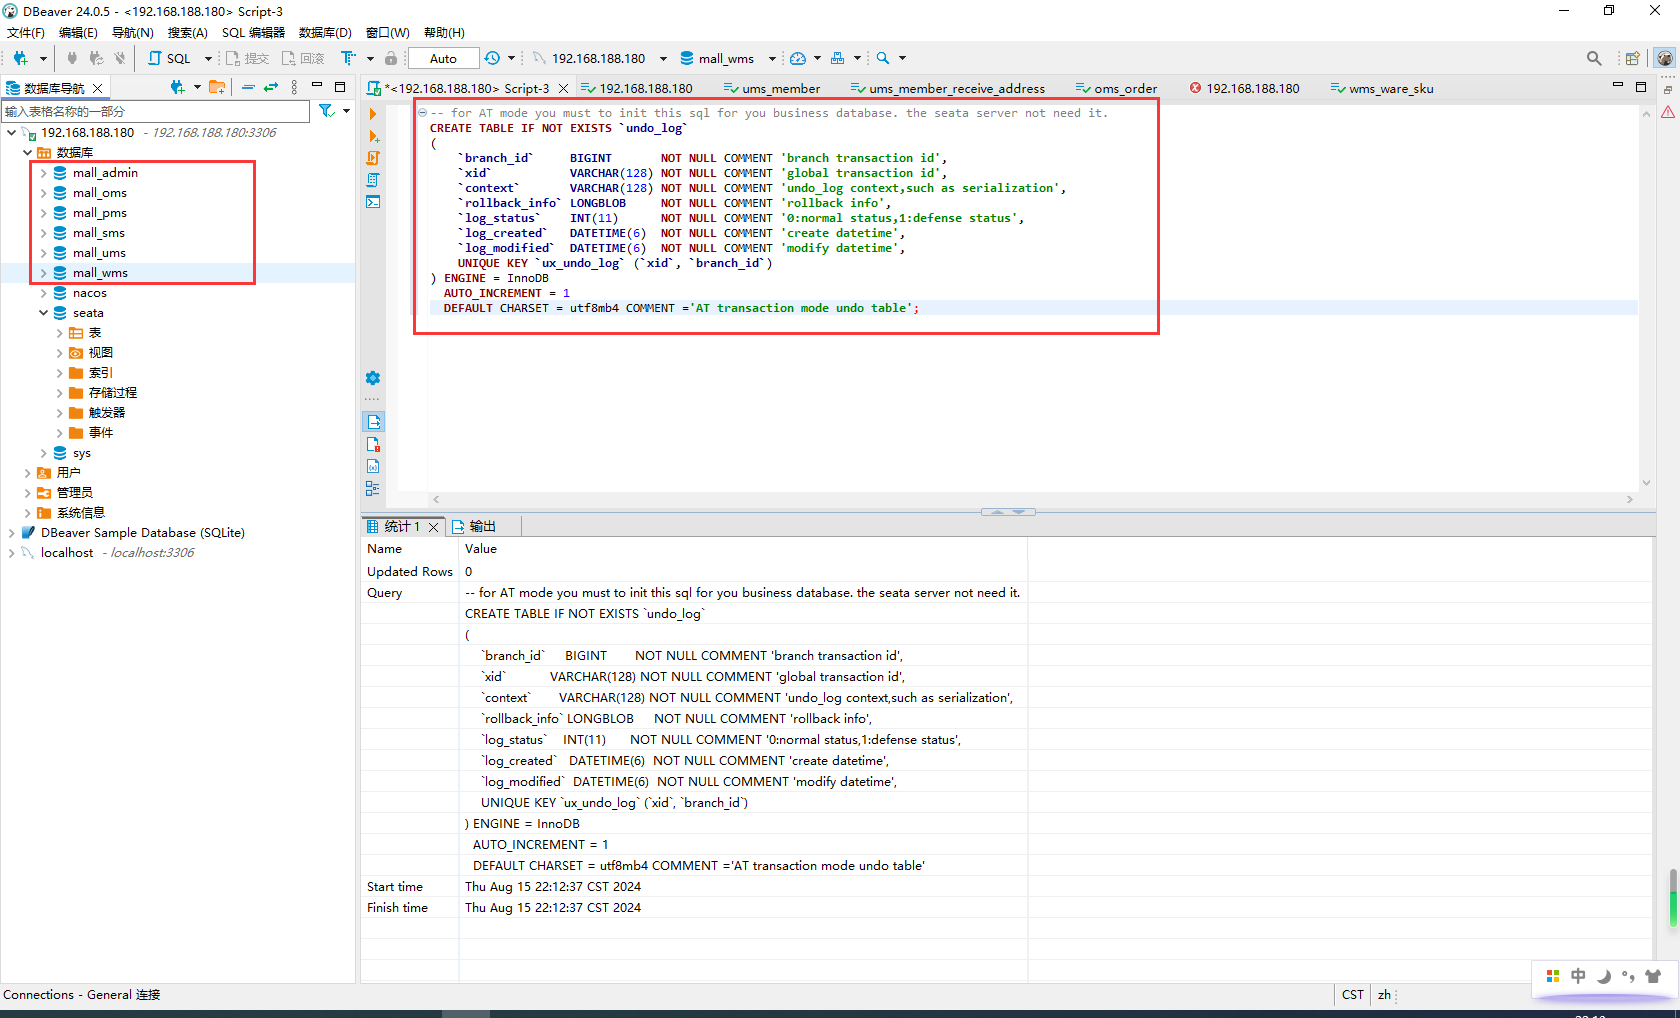Click the magnifier search icon in toolbar

pos(883,58)
